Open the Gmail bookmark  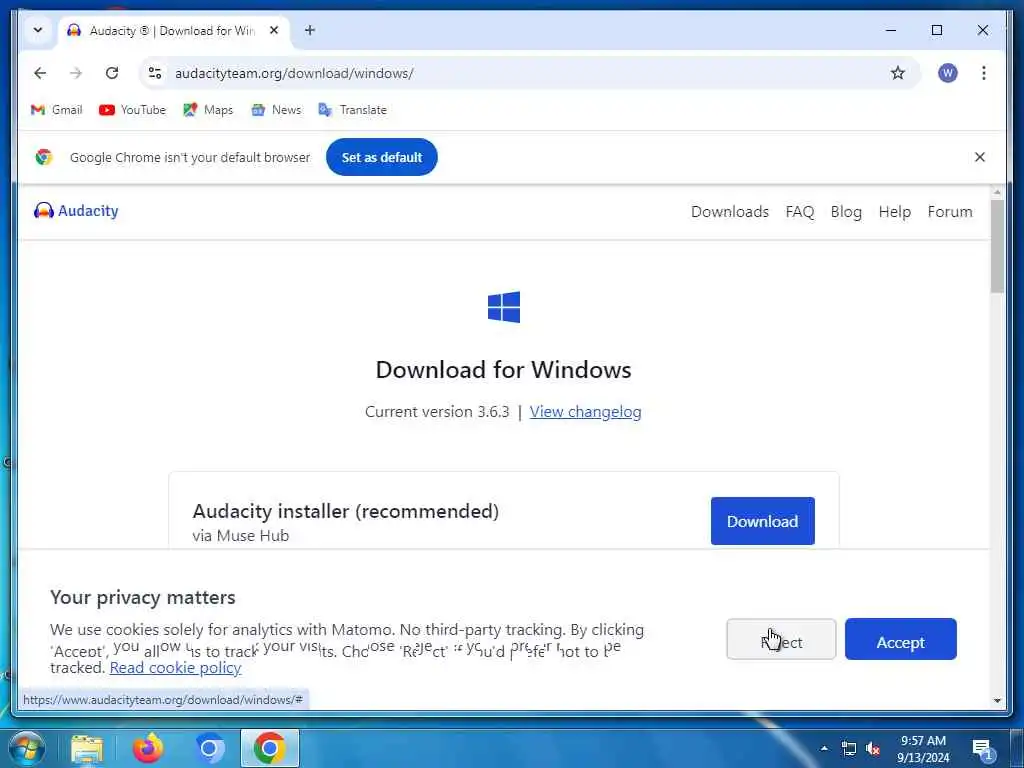(x=57, y=110)
